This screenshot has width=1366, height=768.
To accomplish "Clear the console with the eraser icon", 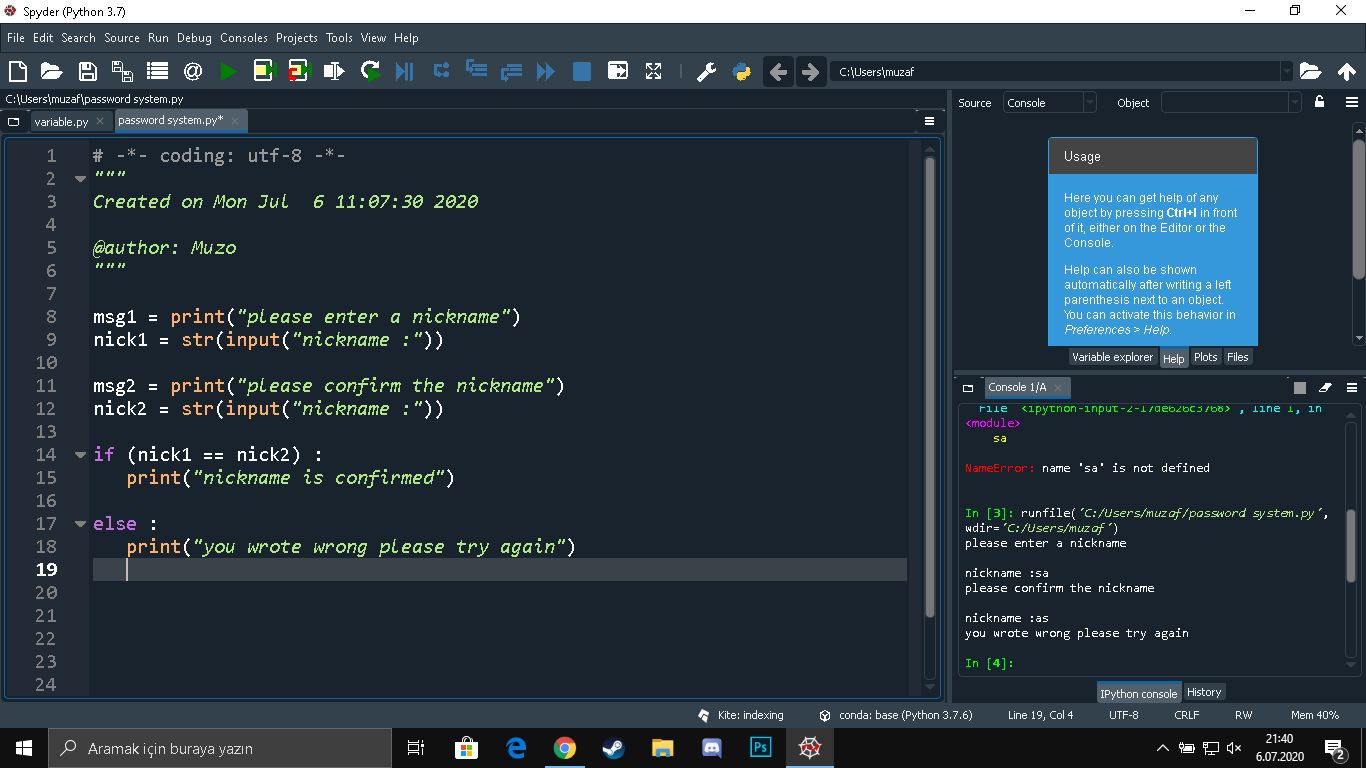I will pyautogui.click(x=1326, y=387).
